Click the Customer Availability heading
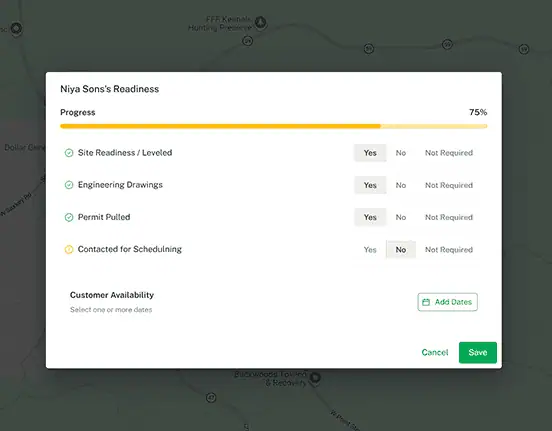Image resolution: width=552 pixels, height=431 pixels. tap(112, 295)
